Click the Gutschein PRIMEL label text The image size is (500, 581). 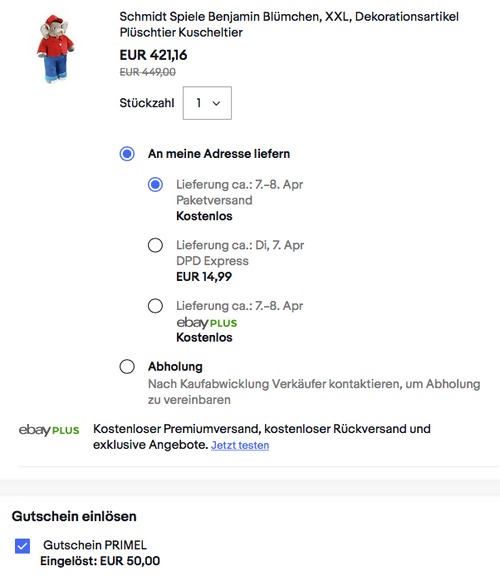coord(95,545)
